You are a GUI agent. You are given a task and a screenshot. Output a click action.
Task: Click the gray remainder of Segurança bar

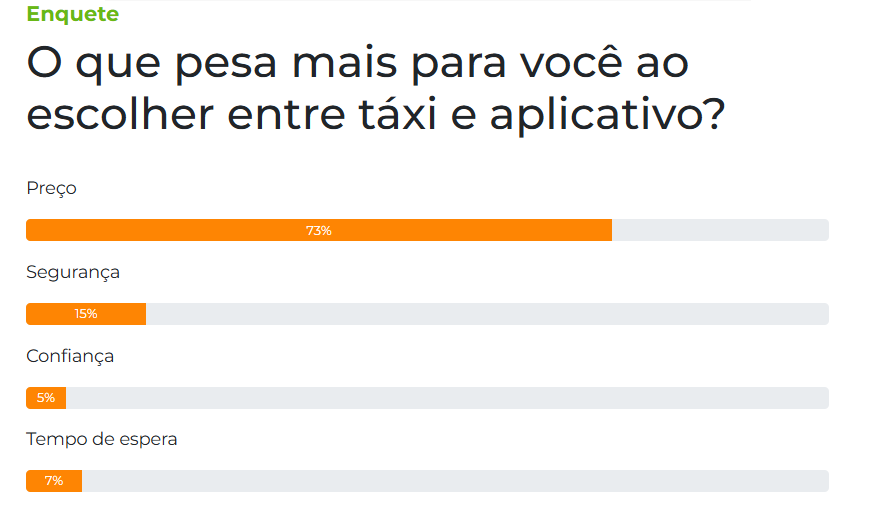tap(487, 314)
